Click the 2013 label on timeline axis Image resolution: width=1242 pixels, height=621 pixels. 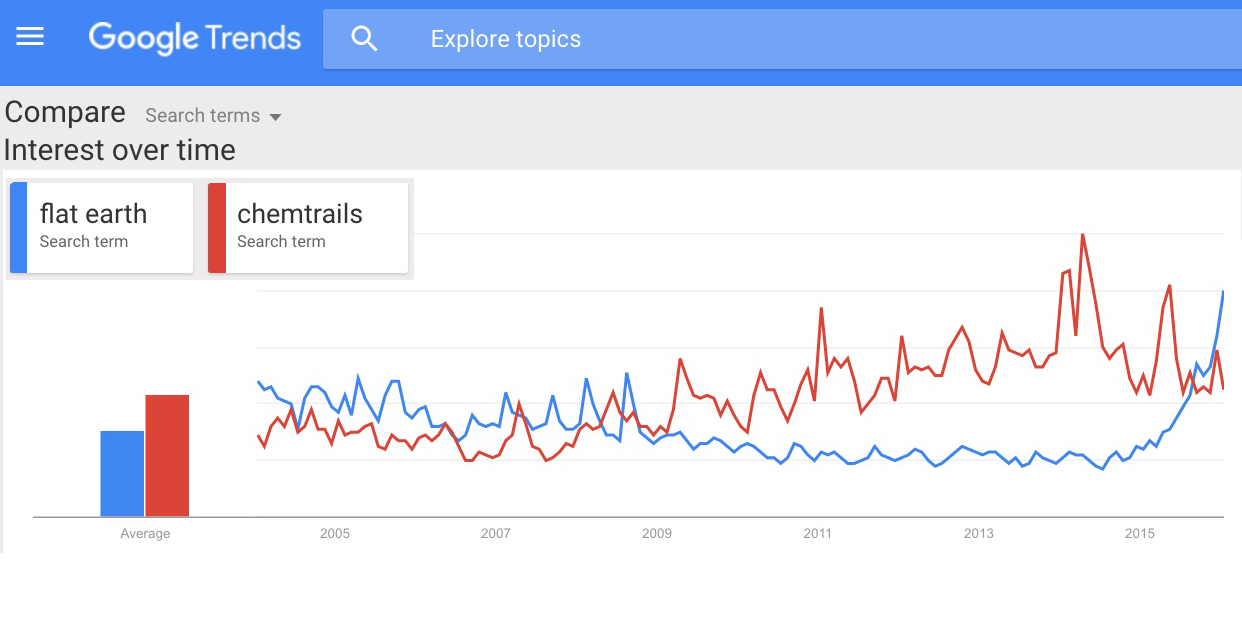(979, 534)
